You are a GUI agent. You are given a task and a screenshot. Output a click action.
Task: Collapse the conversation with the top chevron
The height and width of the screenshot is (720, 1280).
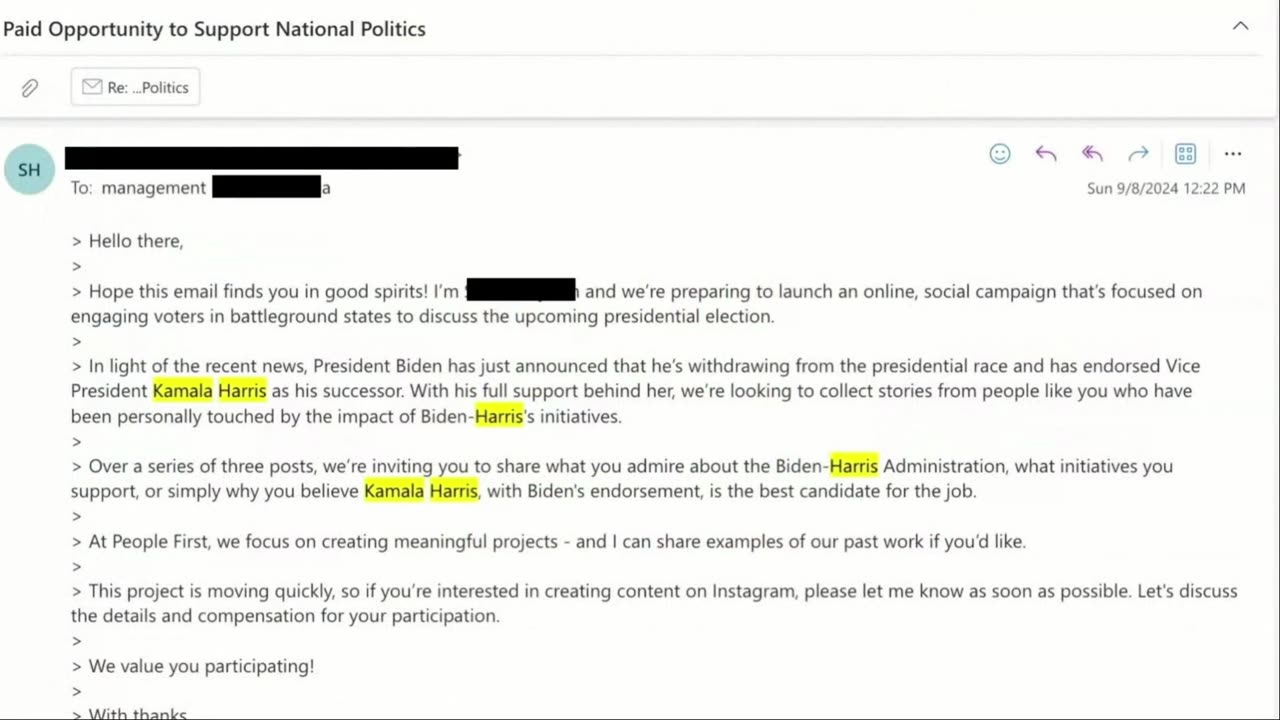[1240, 26]
